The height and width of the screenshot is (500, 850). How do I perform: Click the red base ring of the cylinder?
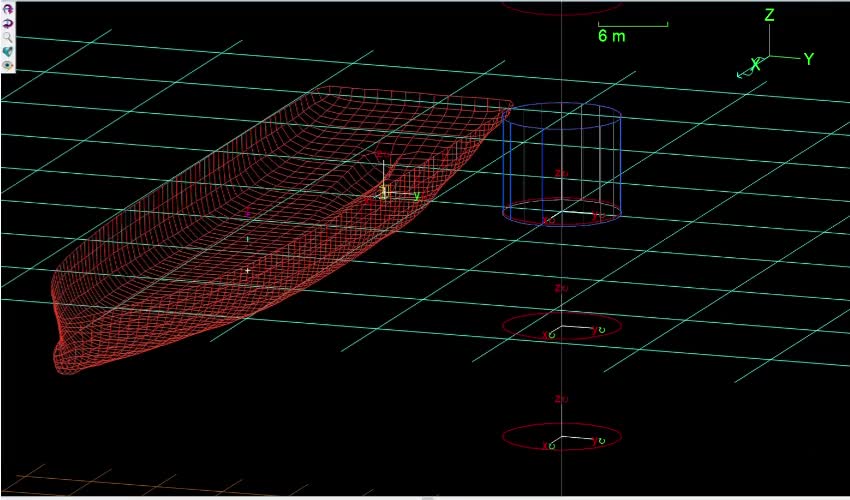coord(561,224)
